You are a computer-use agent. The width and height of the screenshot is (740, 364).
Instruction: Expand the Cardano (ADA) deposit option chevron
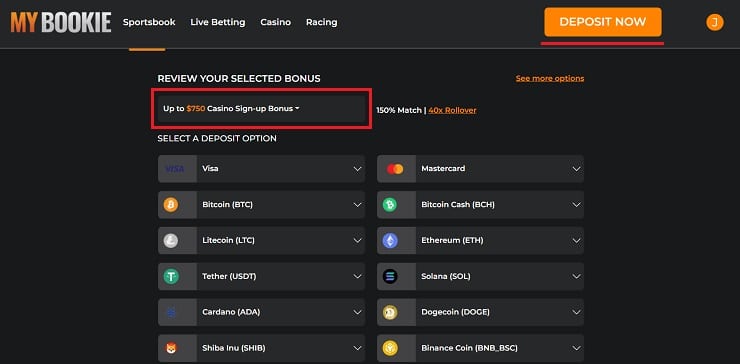click(358, 312)
